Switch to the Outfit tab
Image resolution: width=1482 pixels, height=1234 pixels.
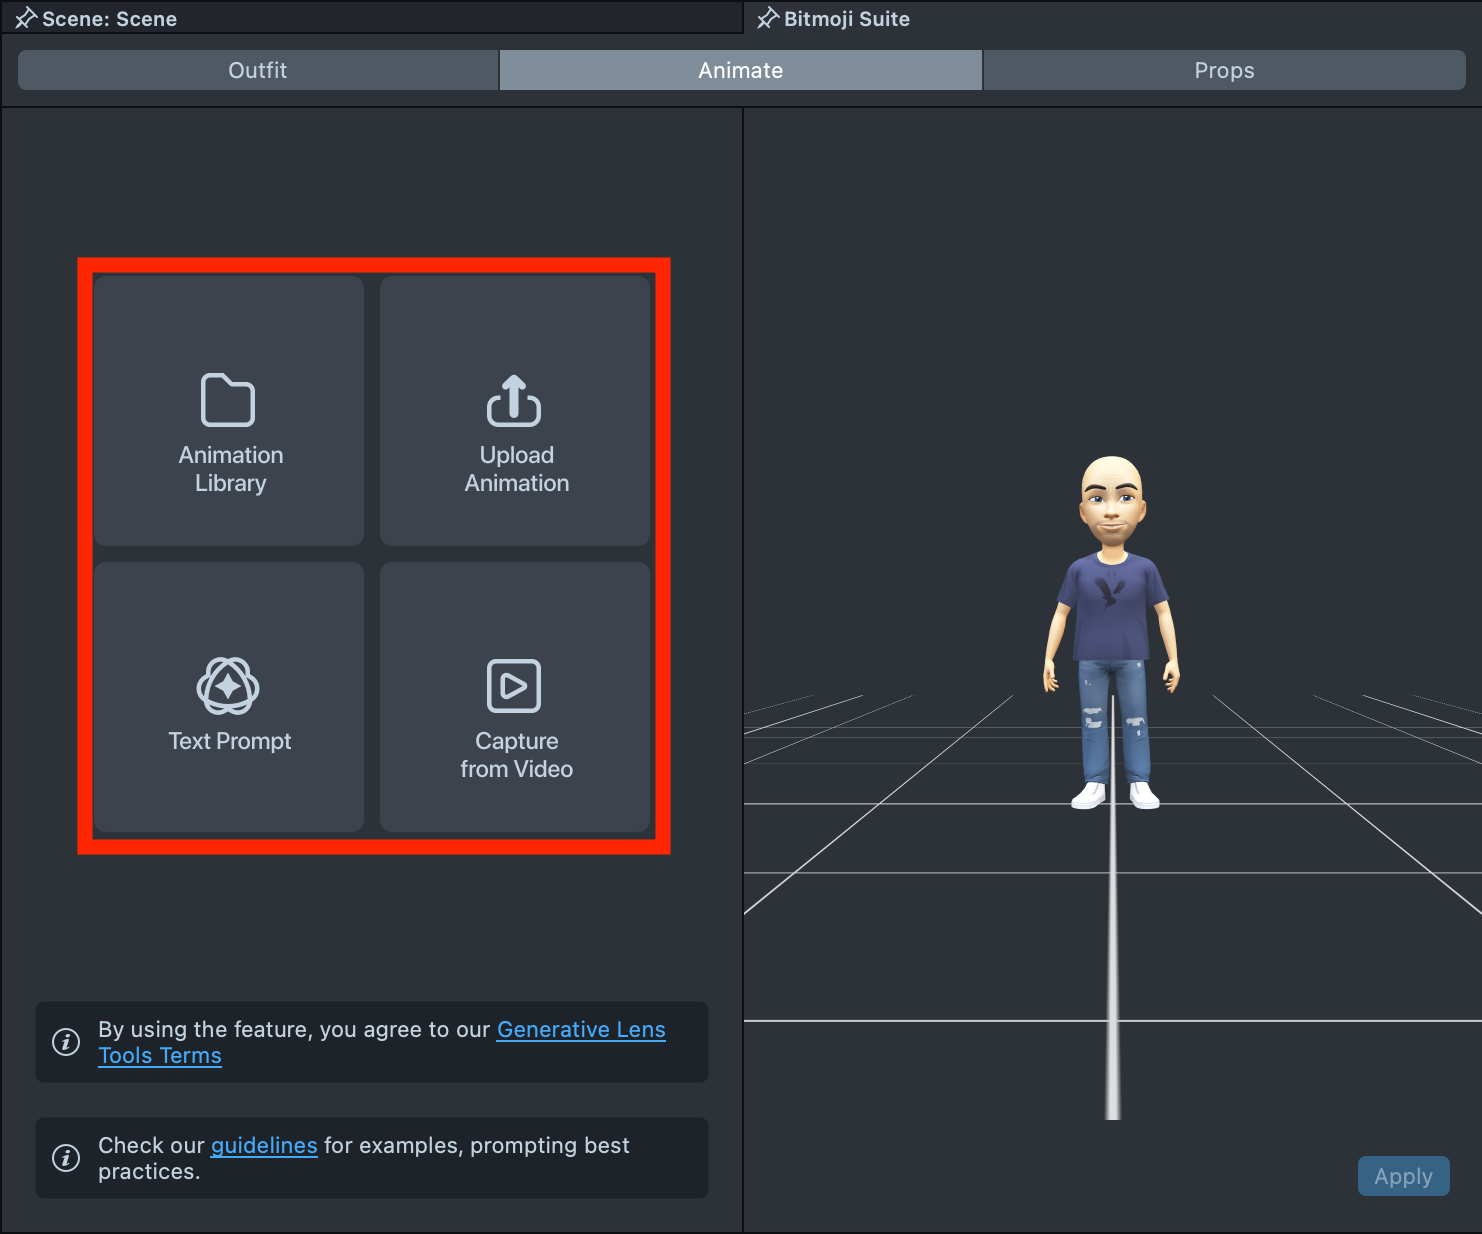tap(258, 70)
